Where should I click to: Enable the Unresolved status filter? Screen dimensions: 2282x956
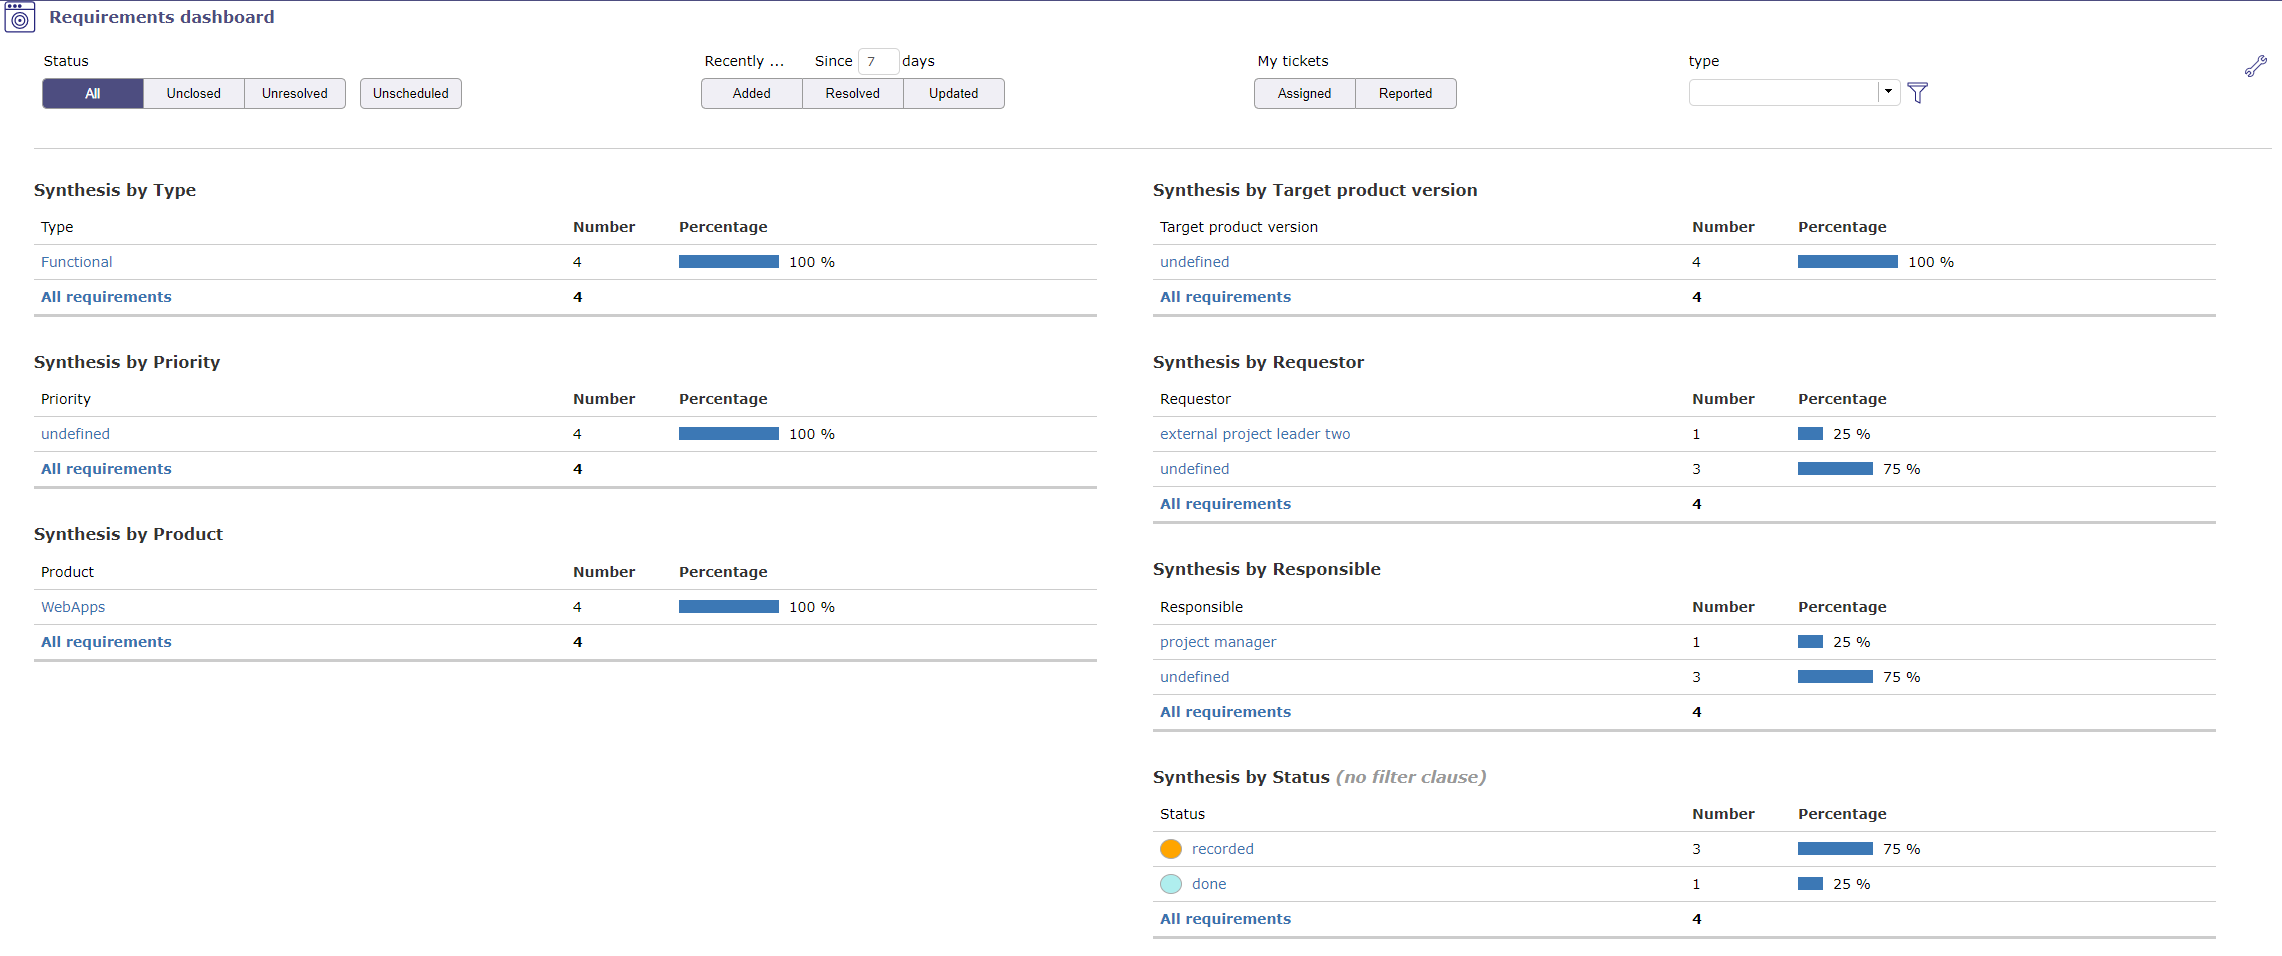[x=294, y=93]
